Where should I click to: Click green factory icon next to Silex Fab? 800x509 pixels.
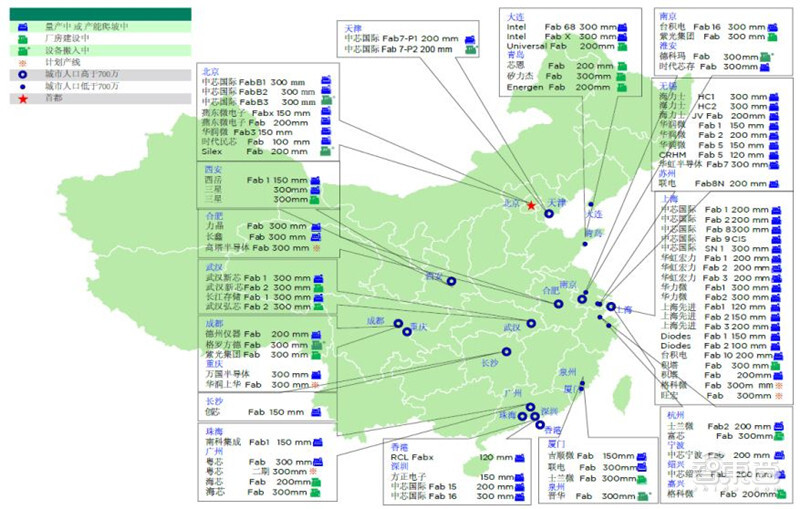tap(325, 152)
